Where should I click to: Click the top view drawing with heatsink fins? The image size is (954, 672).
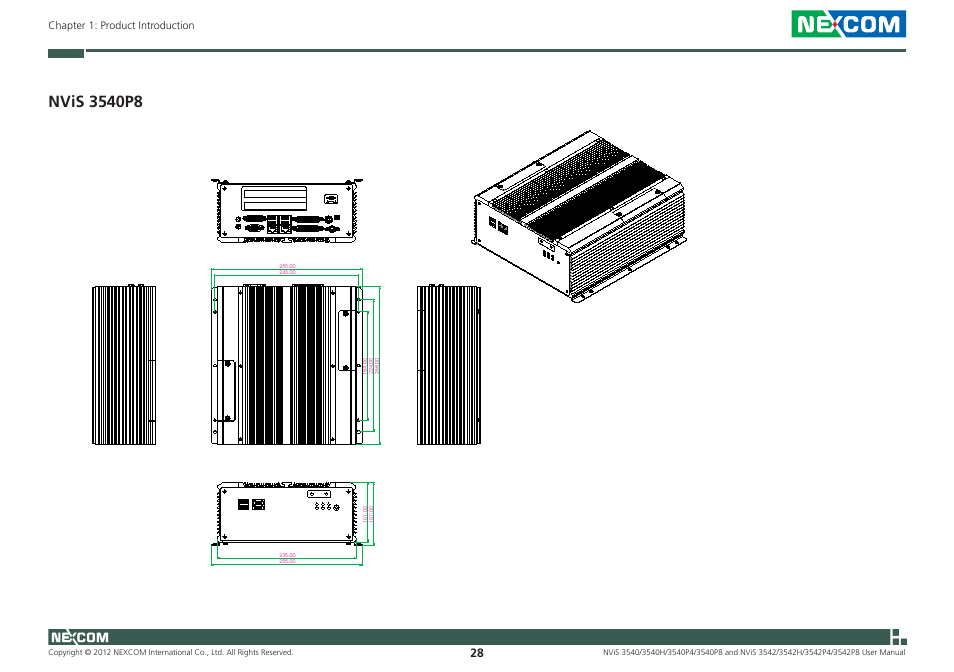point(287,365)
